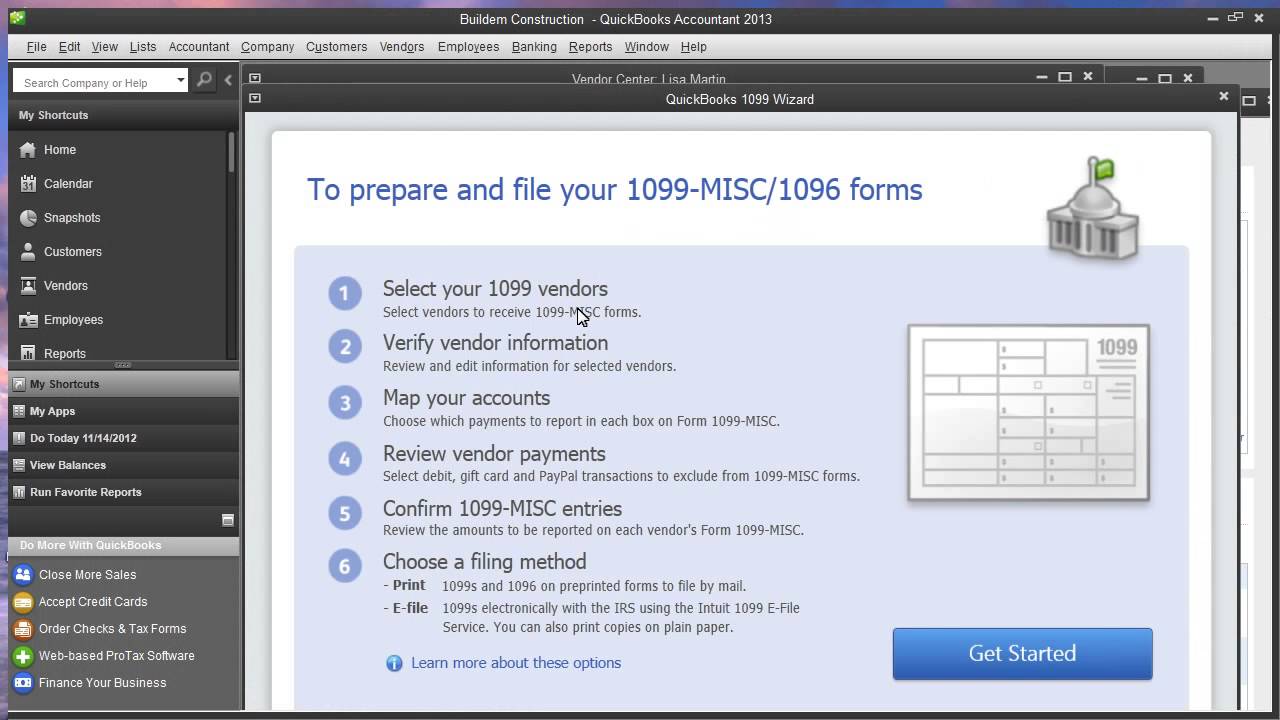Image resolution: width=1280 pixels, height=720 pixels.
Task: Click in the Search Company or Help field
Action: pos(93,82)
